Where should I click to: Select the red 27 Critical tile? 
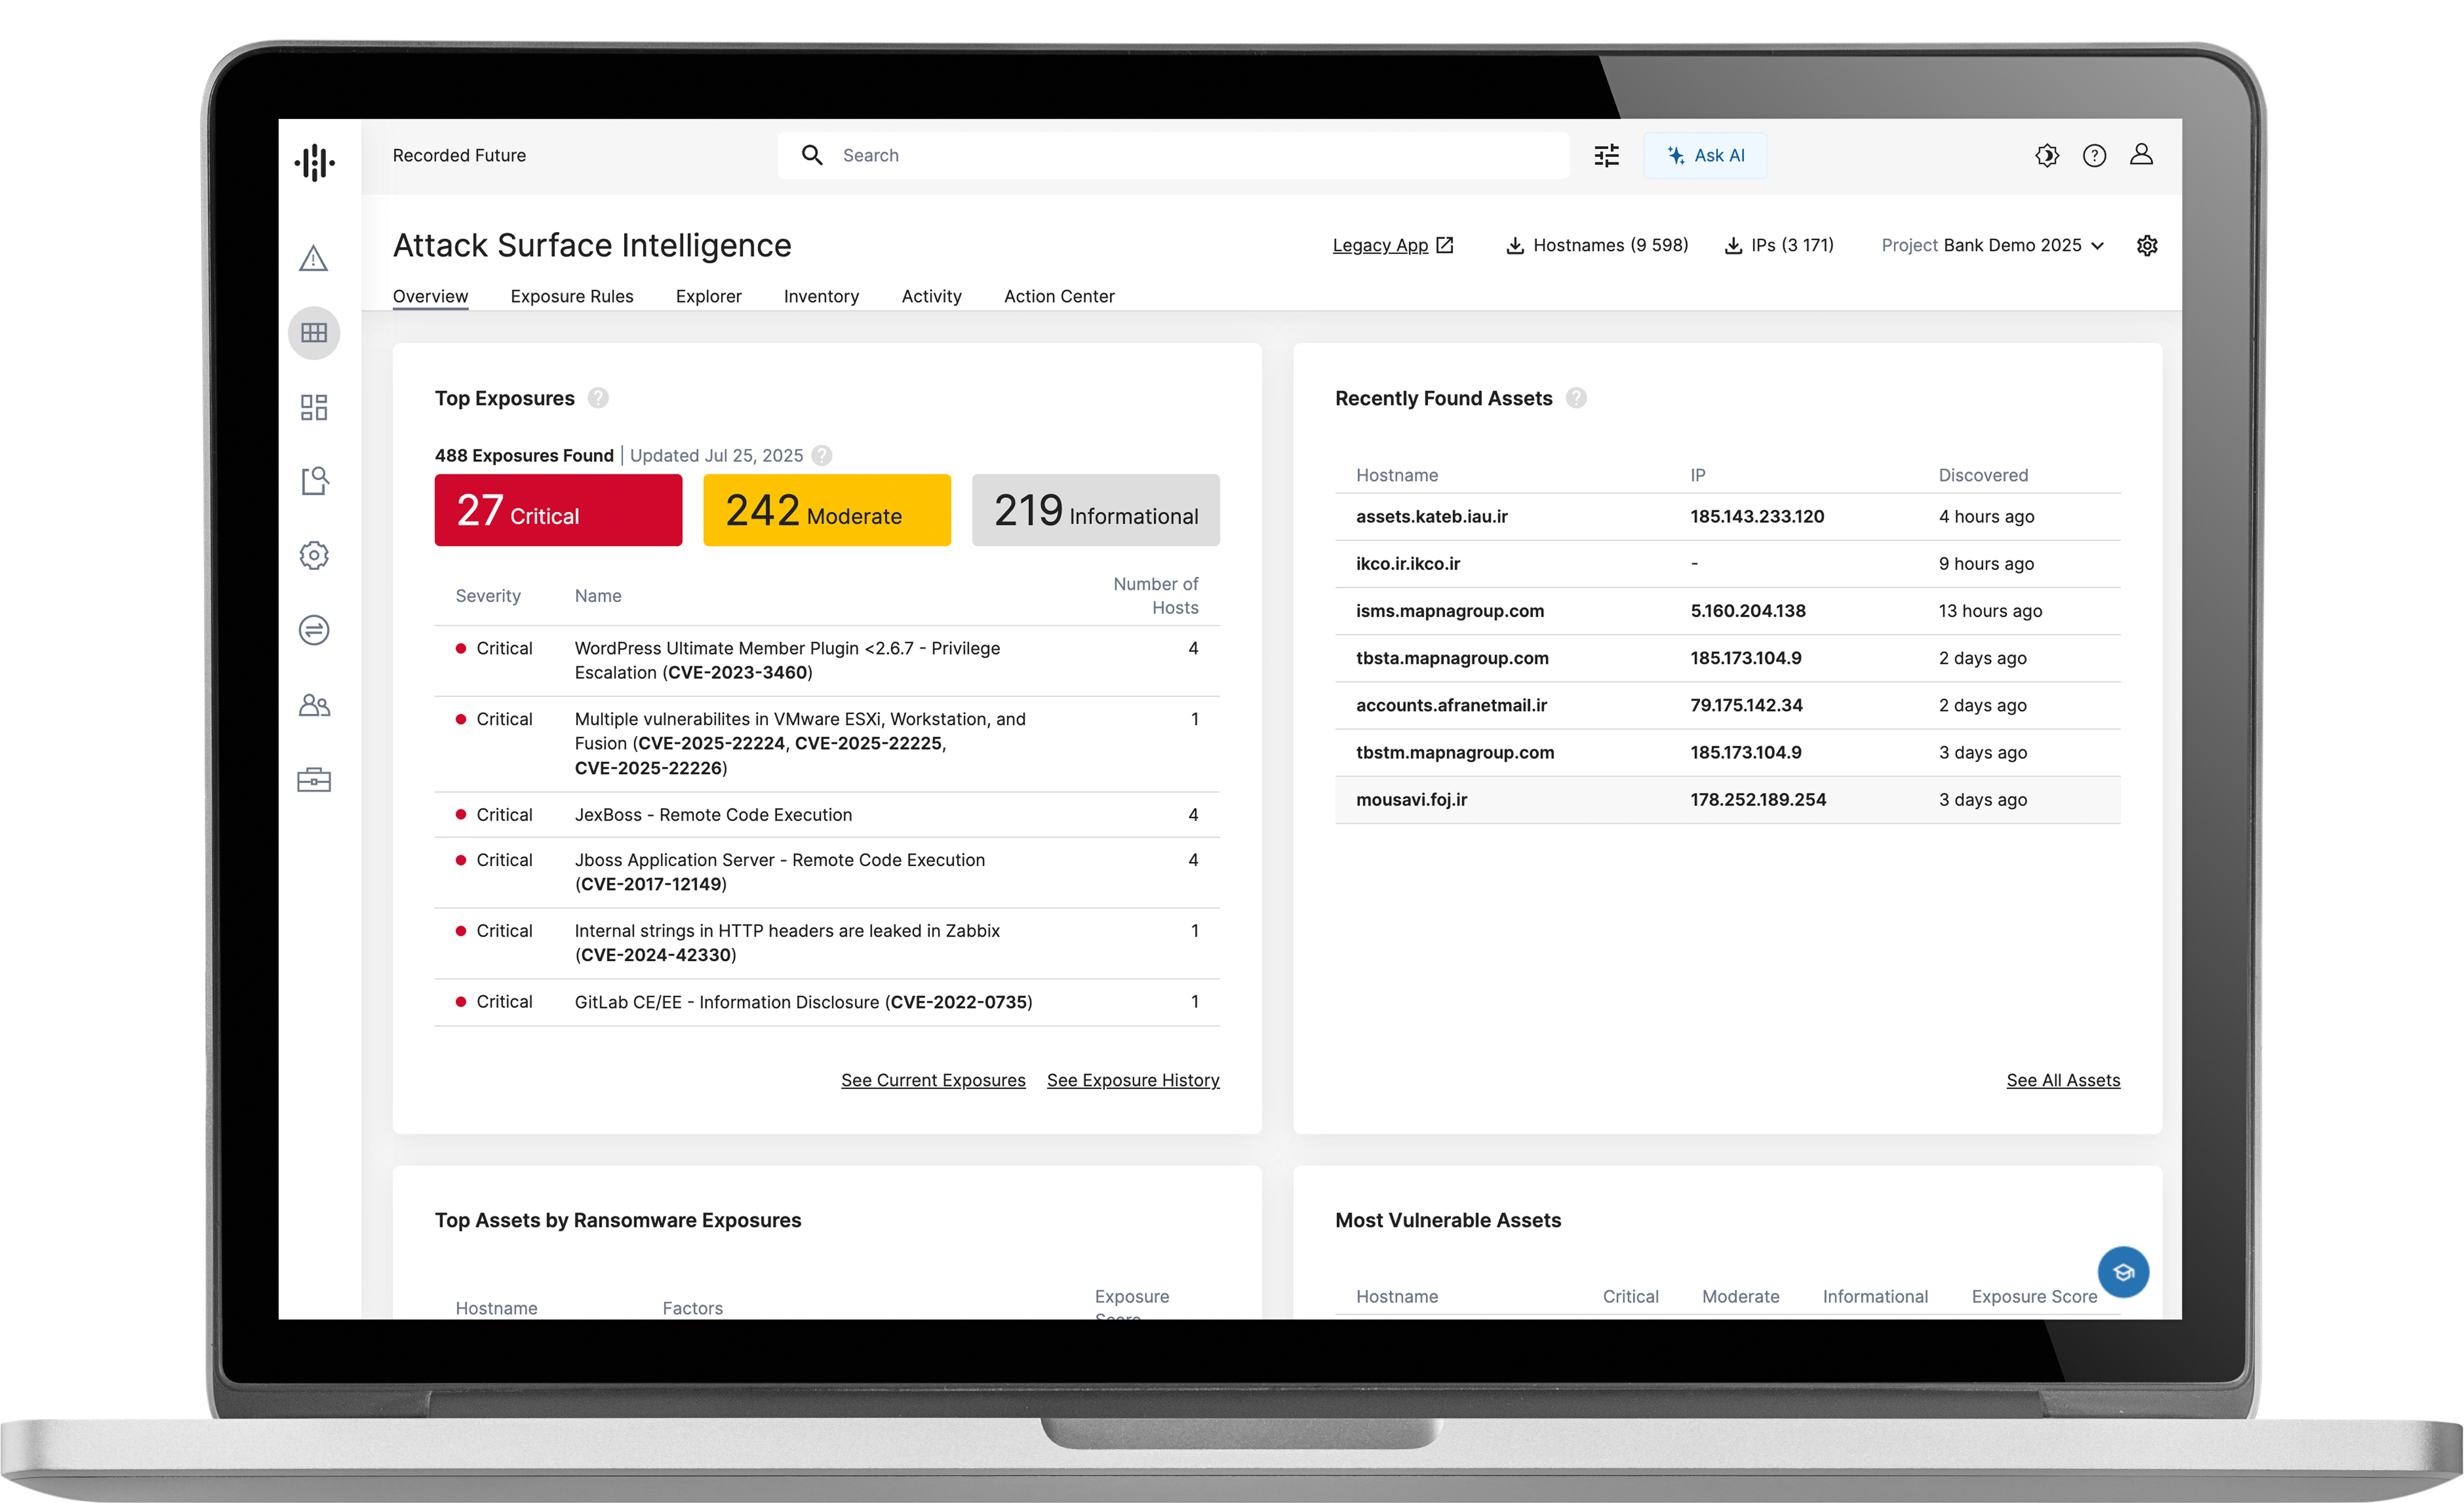pyautogui.click(x=558, y=510)
